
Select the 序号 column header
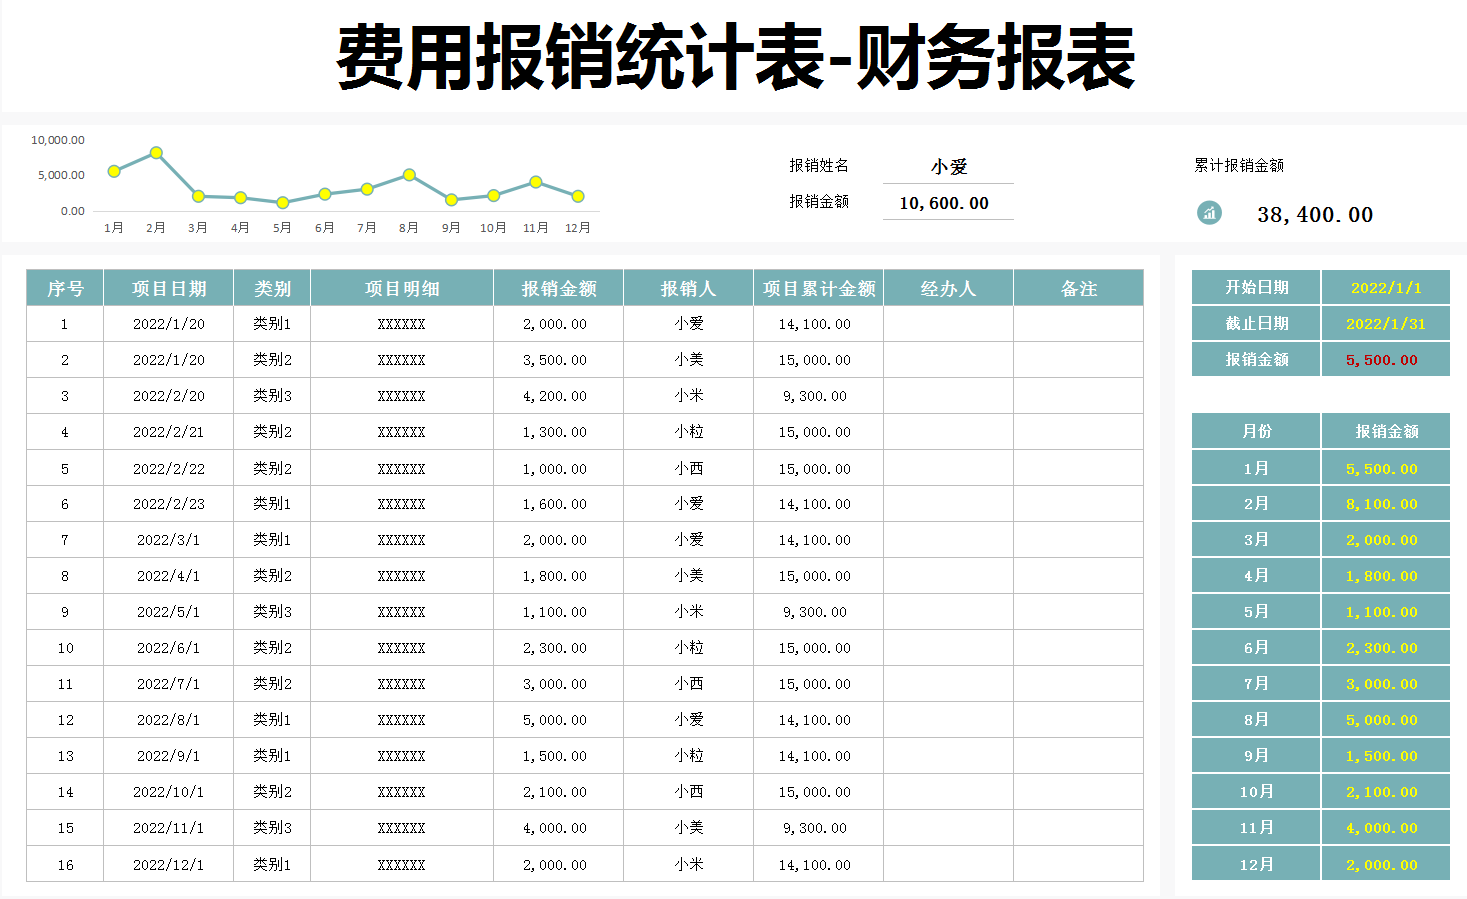pyautogui.click(x=64, y=287)
